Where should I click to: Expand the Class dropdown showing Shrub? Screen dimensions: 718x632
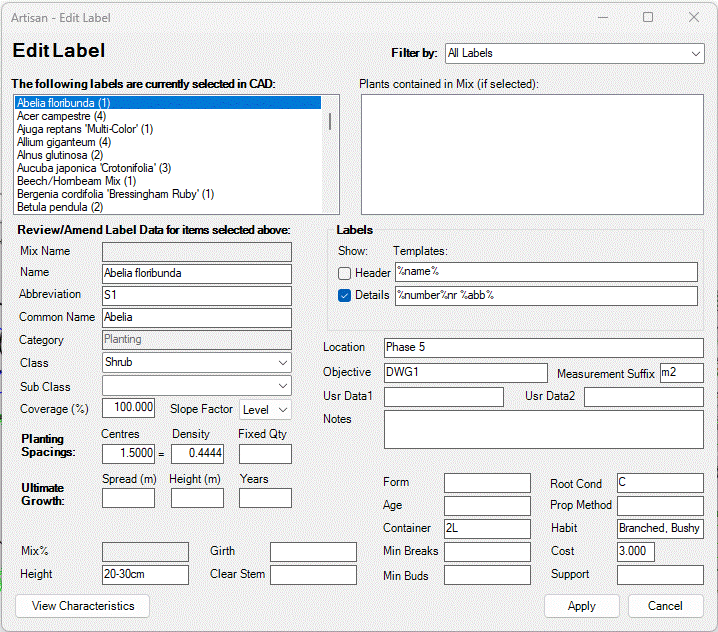(197, 363)
